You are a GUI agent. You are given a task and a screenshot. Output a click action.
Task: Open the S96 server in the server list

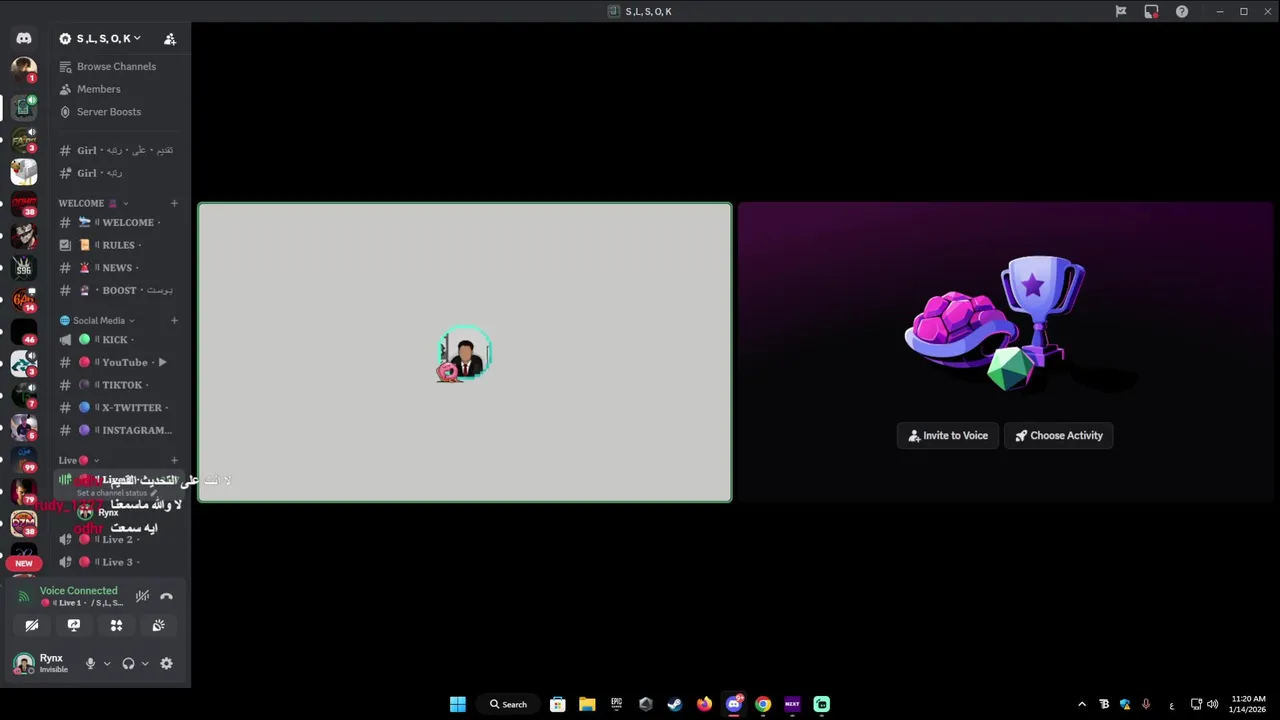(x=24, y=268)
